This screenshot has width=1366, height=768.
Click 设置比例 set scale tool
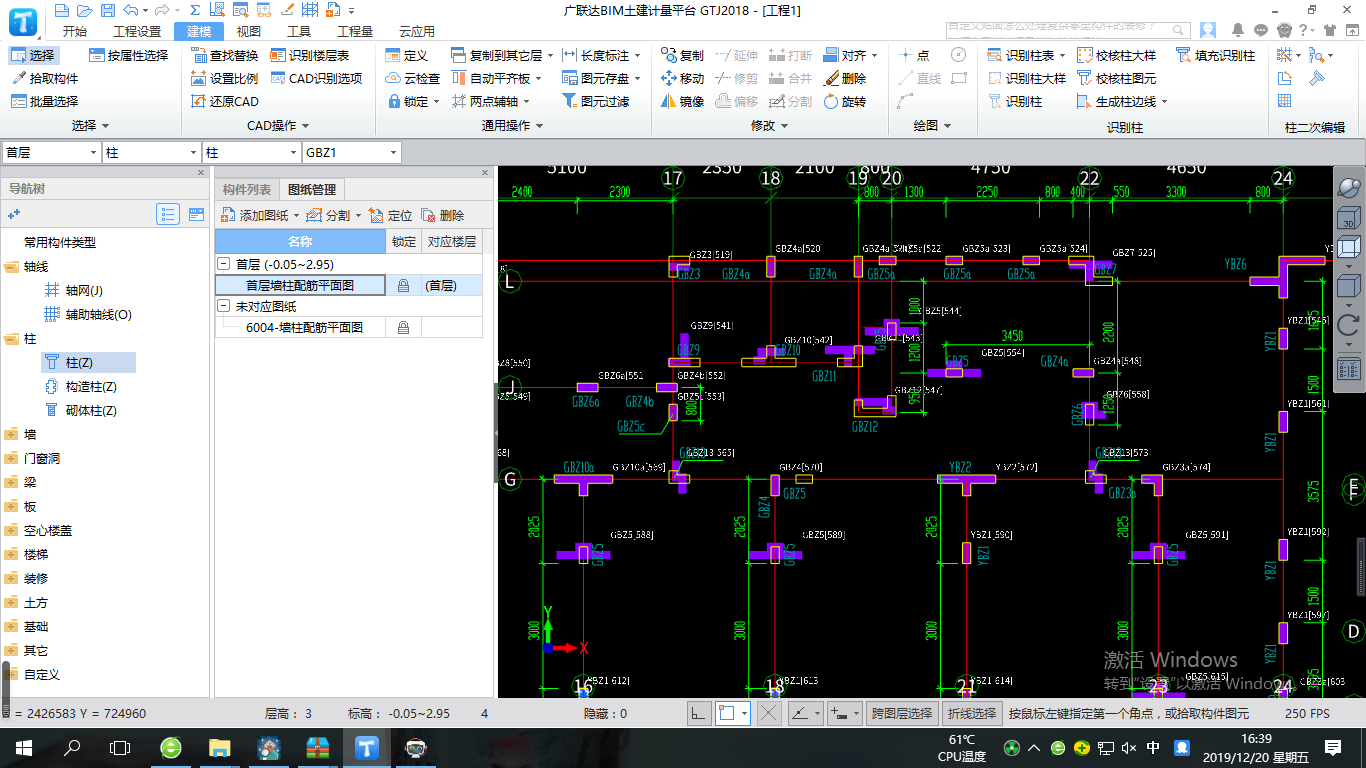[225, 78]
